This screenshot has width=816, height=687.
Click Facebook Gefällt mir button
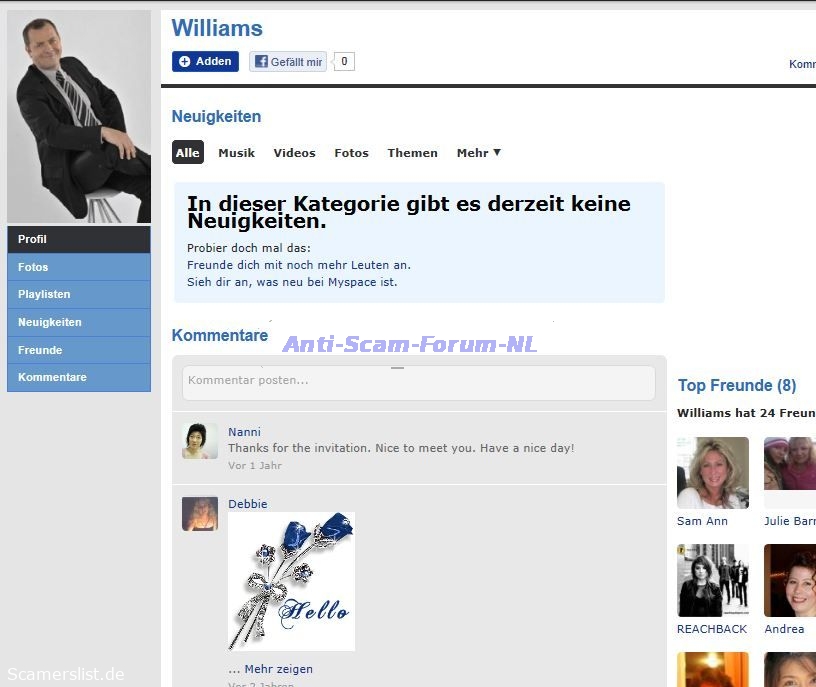click(288, 62)
